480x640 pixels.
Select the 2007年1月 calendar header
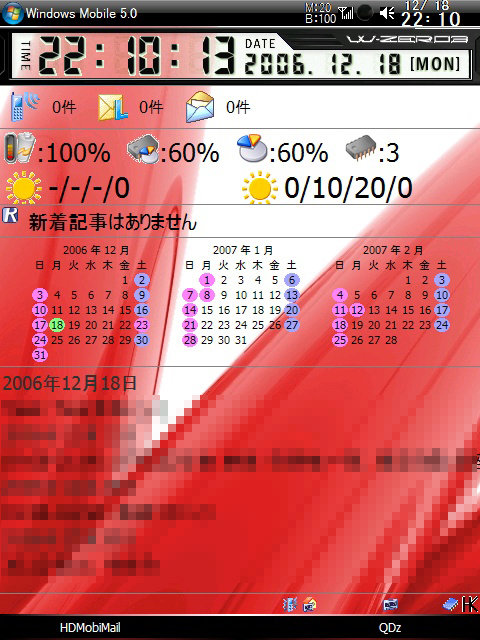point(243,250)
